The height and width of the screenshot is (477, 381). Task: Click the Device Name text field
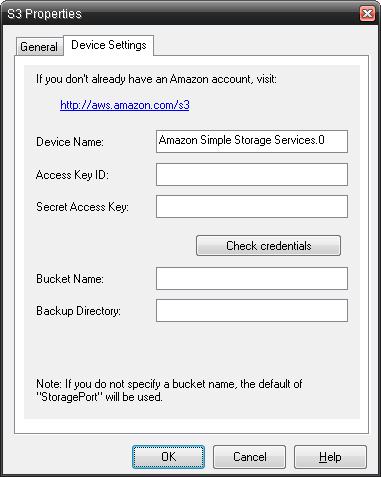[252, 141]
